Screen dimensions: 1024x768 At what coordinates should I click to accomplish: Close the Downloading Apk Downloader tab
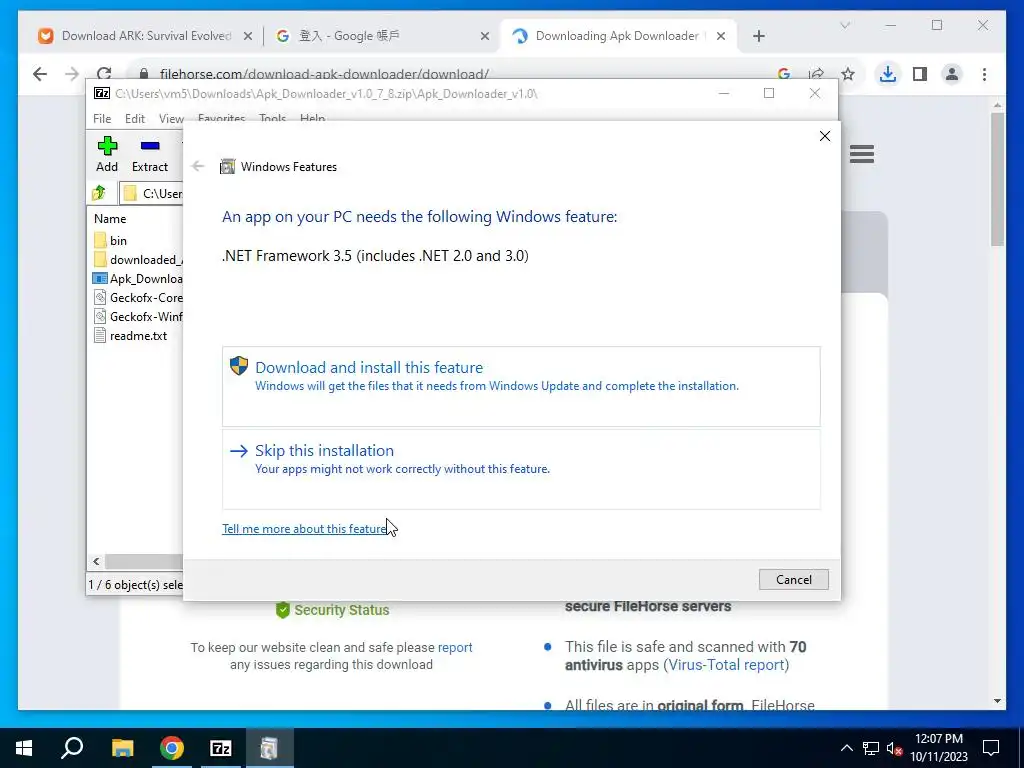pos(721,36)
